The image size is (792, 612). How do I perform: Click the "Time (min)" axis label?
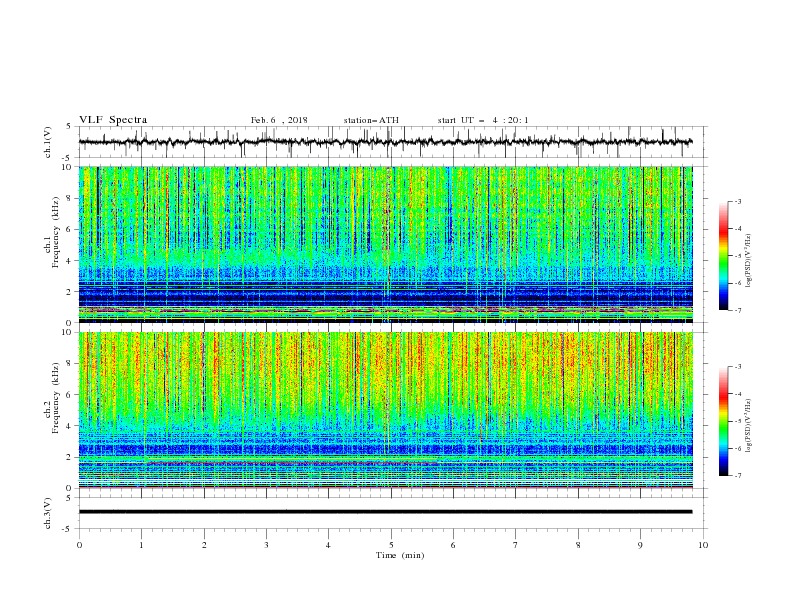point(400,555)
